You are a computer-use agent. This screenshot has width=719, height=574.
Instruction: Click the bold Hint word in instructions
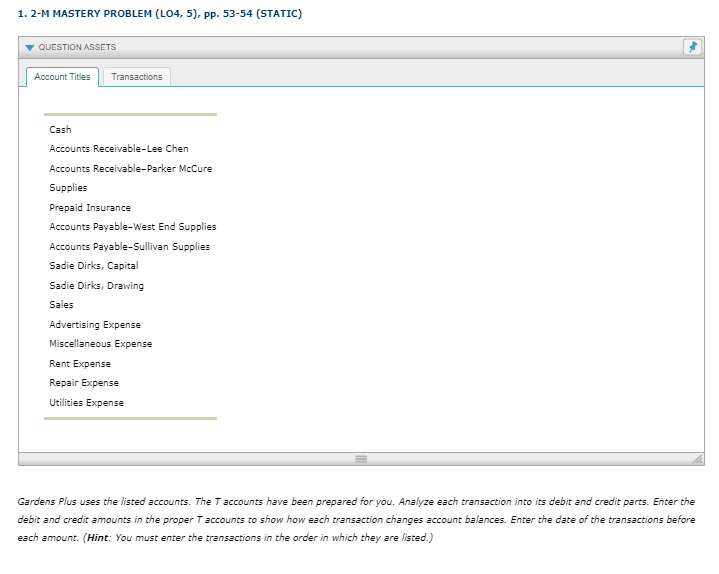[x=98, y=538]
